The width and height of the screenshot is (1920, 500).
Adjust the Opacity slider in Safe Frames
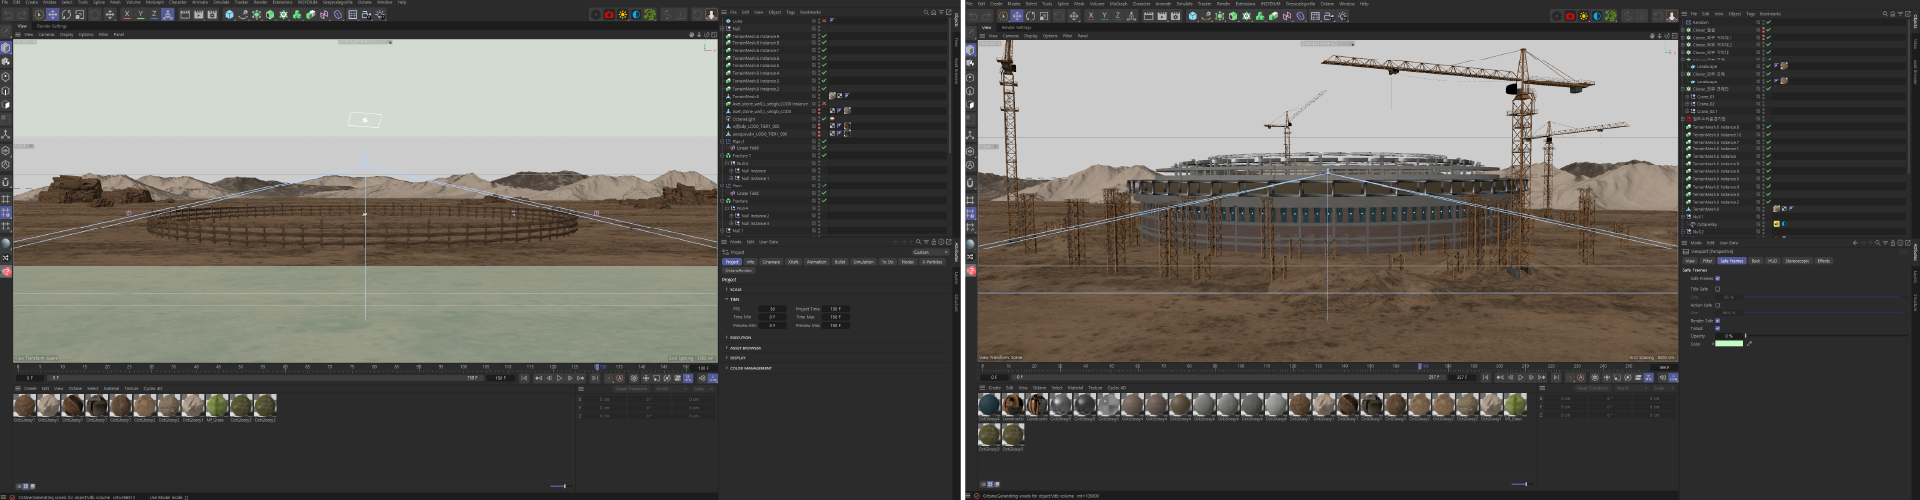tap(1826, 336)
